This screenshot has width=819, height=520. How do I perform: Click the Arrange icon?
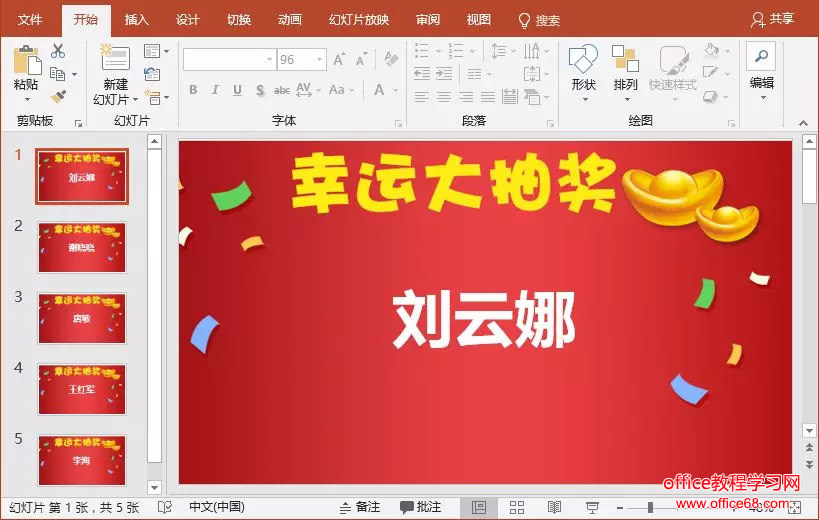pyautogui.click(x=625, y=58)
